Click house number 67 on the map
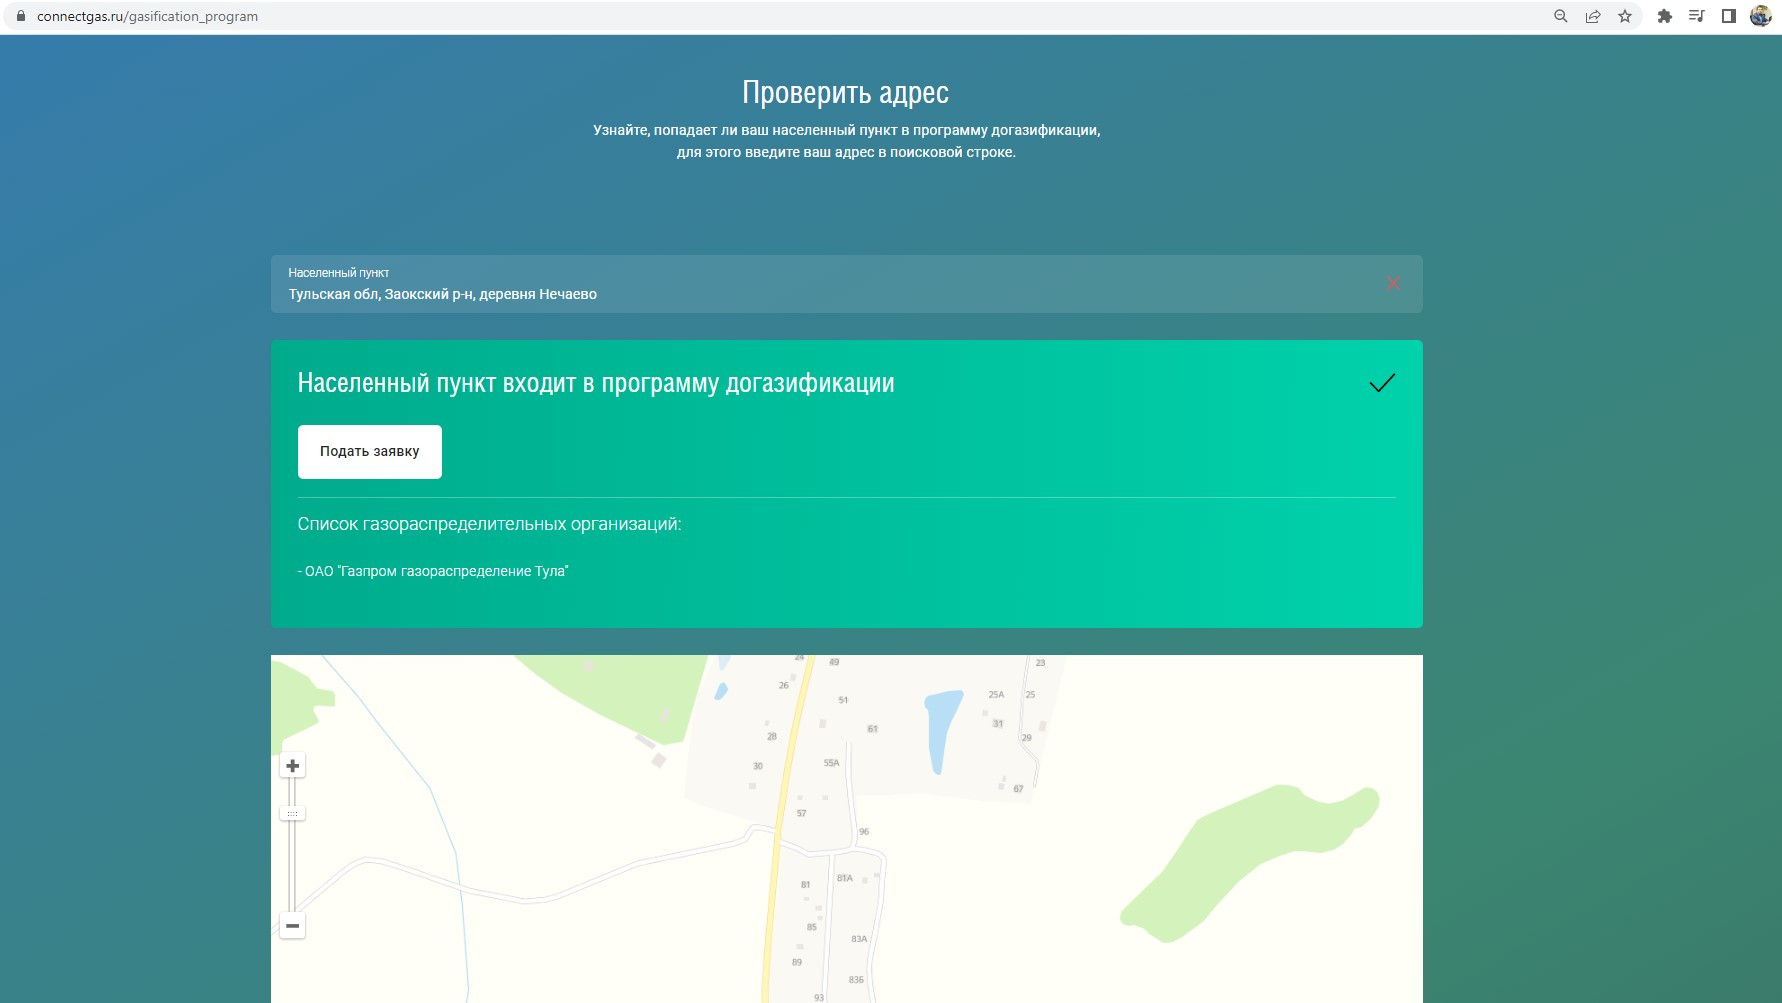 point(1018,789)
